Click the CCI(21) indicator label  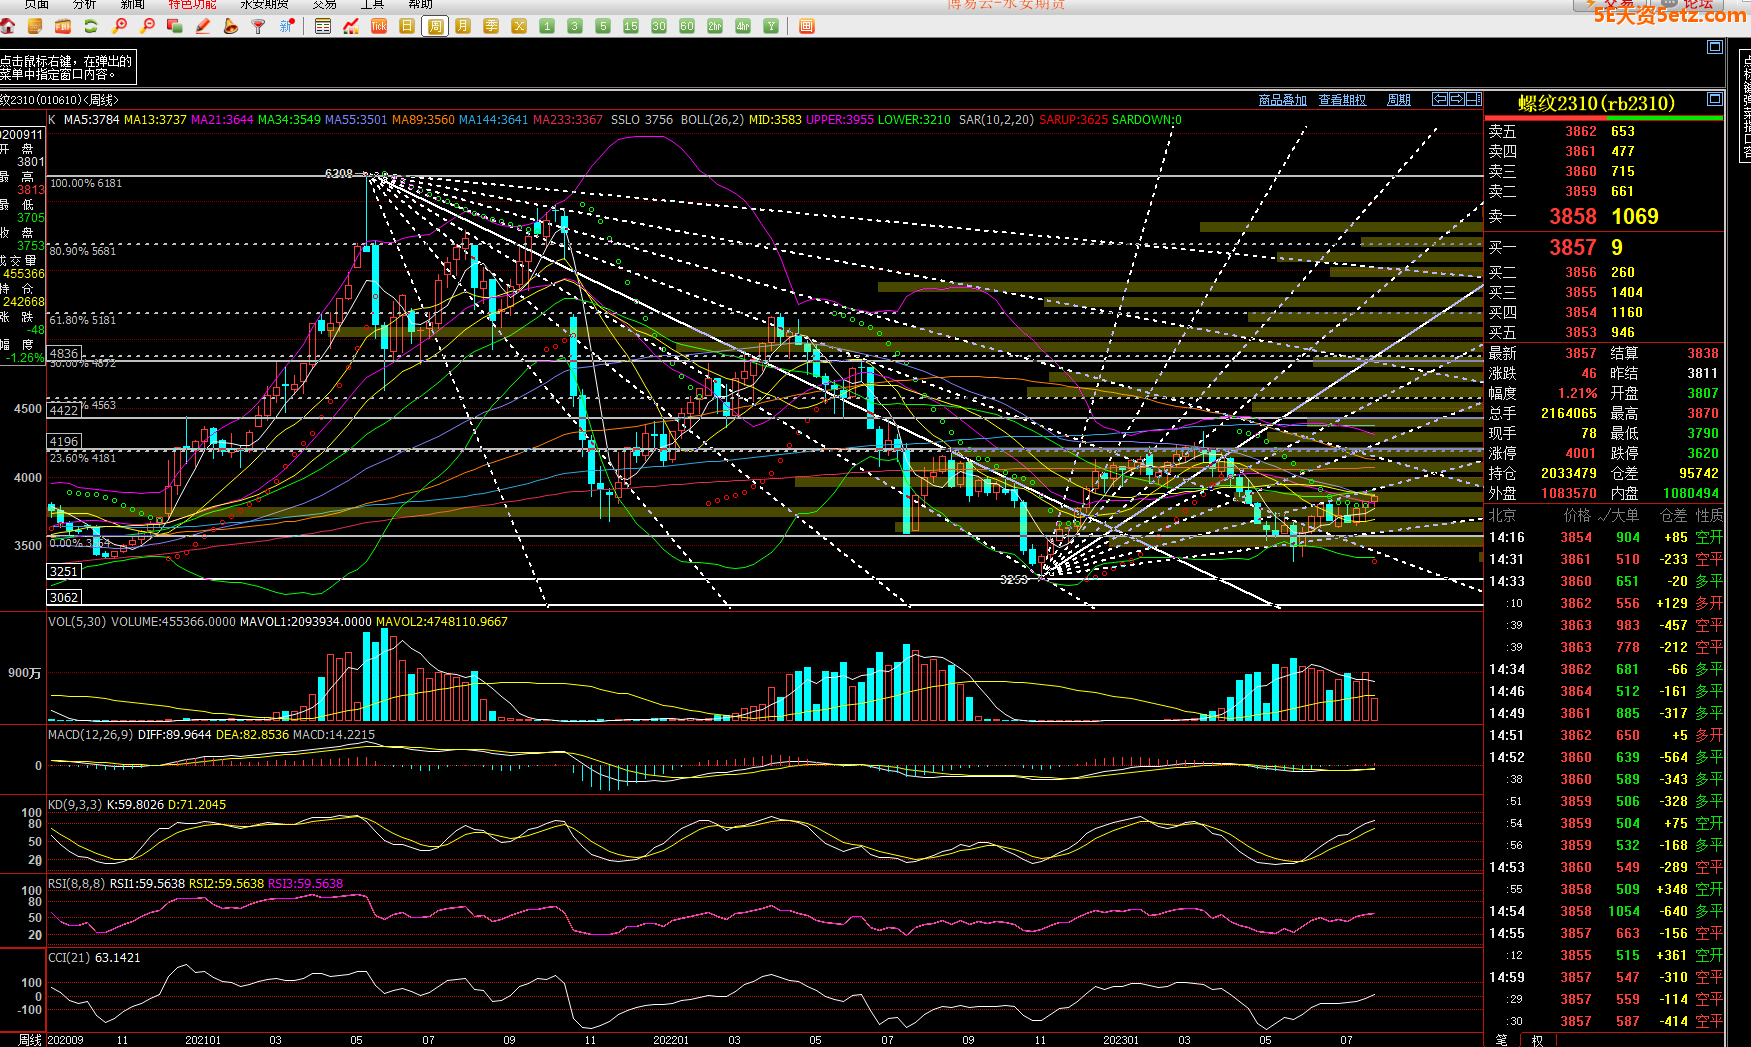(69, 958)
